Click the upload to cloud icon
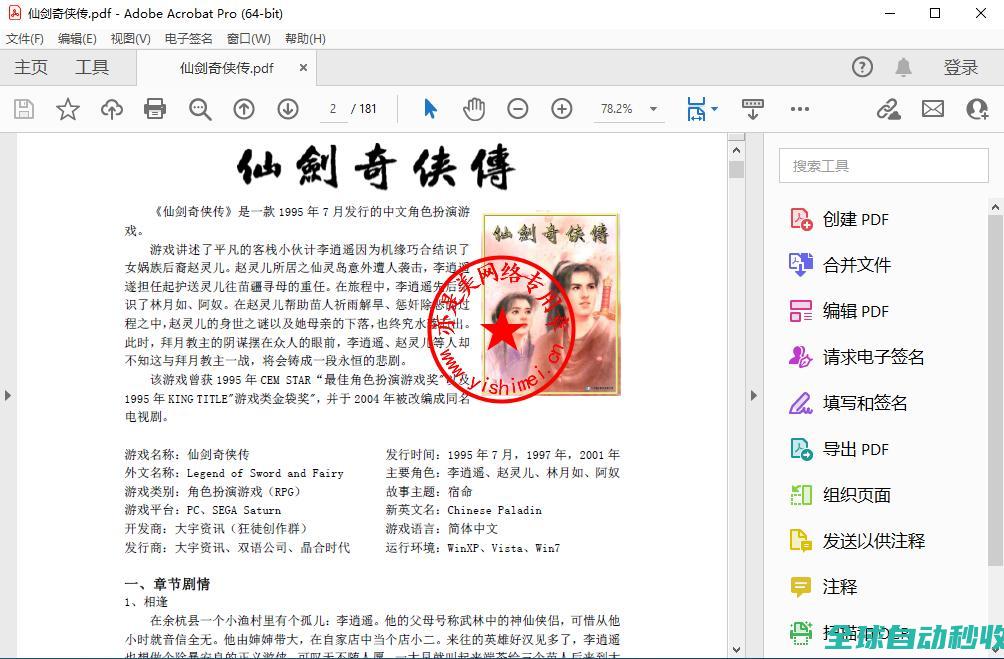Image resolution: width=1004 pixels, height=659 pixels. (111, 109)
